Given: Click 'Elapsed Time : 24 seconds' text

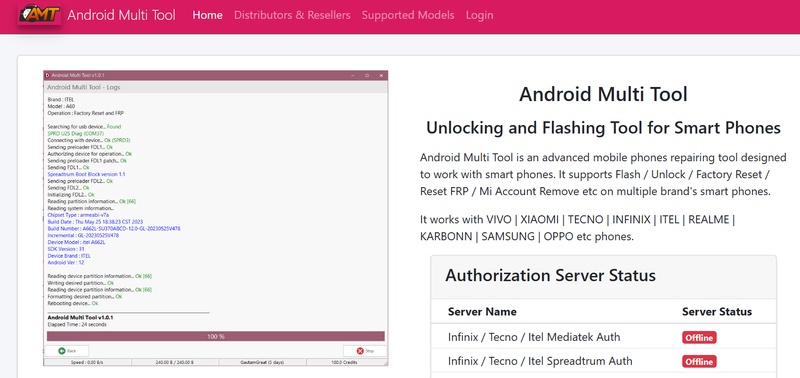Looking at the screenshot, I should [x=77, y=324].
